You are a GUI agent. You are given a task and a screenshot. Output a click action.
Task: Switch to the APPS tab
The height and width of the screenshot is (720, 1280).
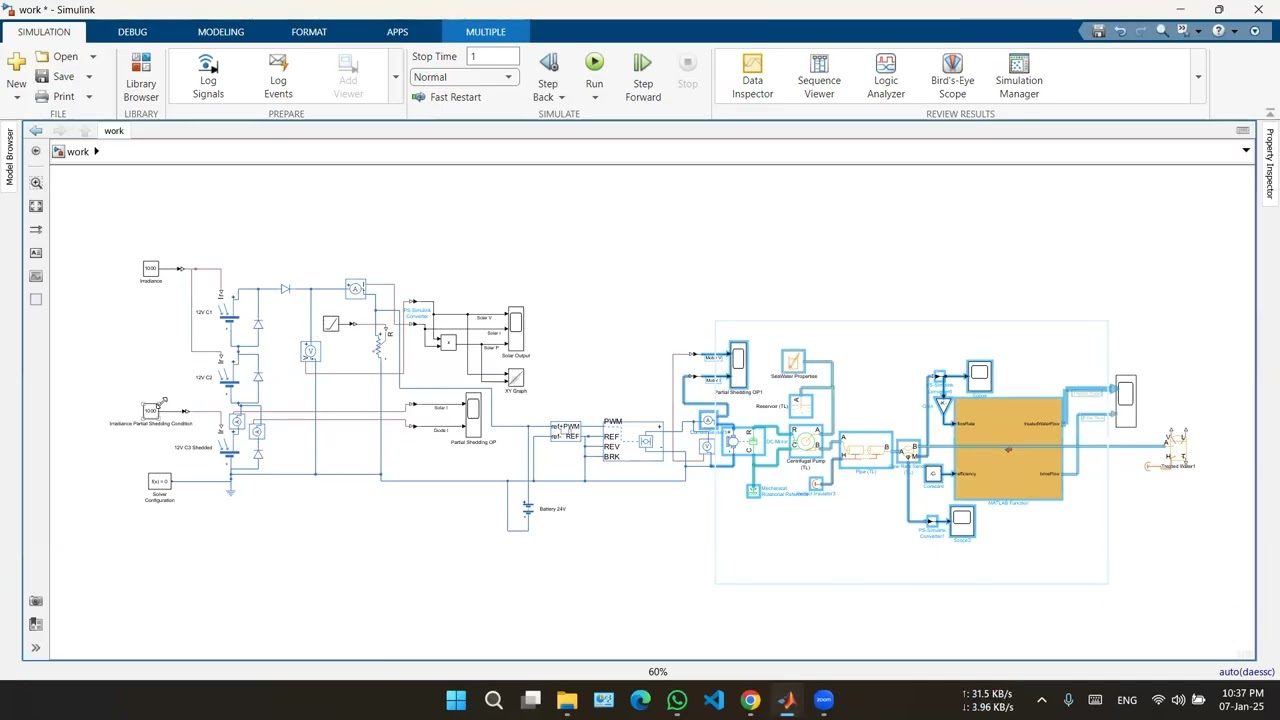(397, 32)
